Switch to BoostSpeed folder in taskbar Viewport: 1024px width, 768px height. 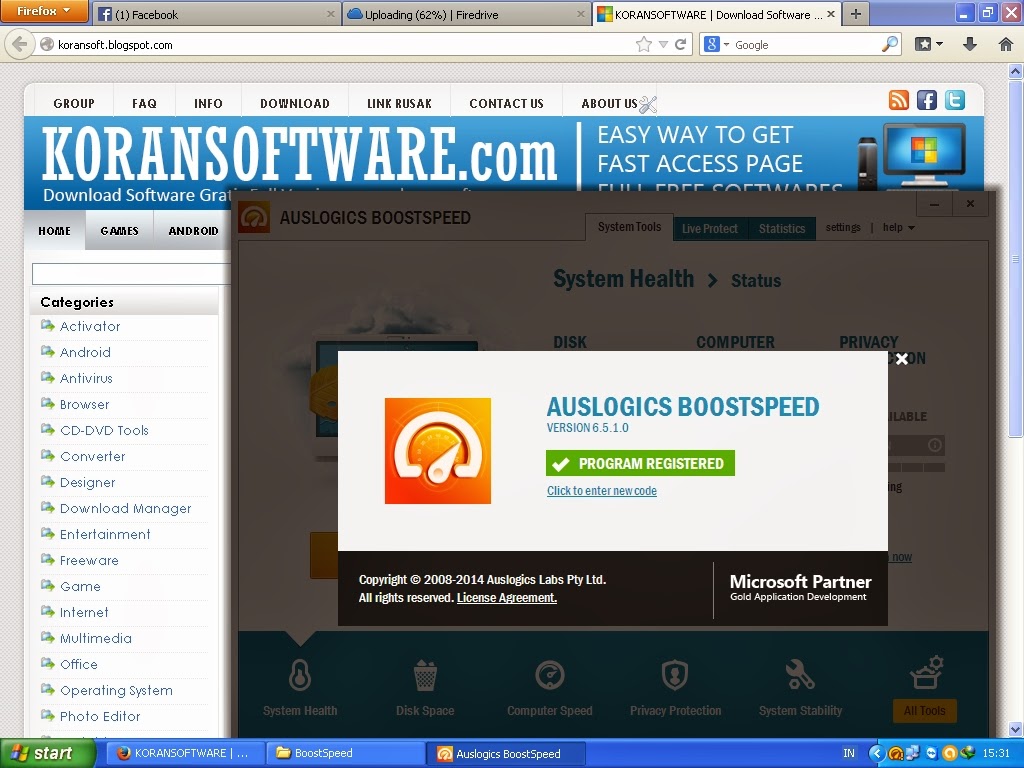click(344, 753)
